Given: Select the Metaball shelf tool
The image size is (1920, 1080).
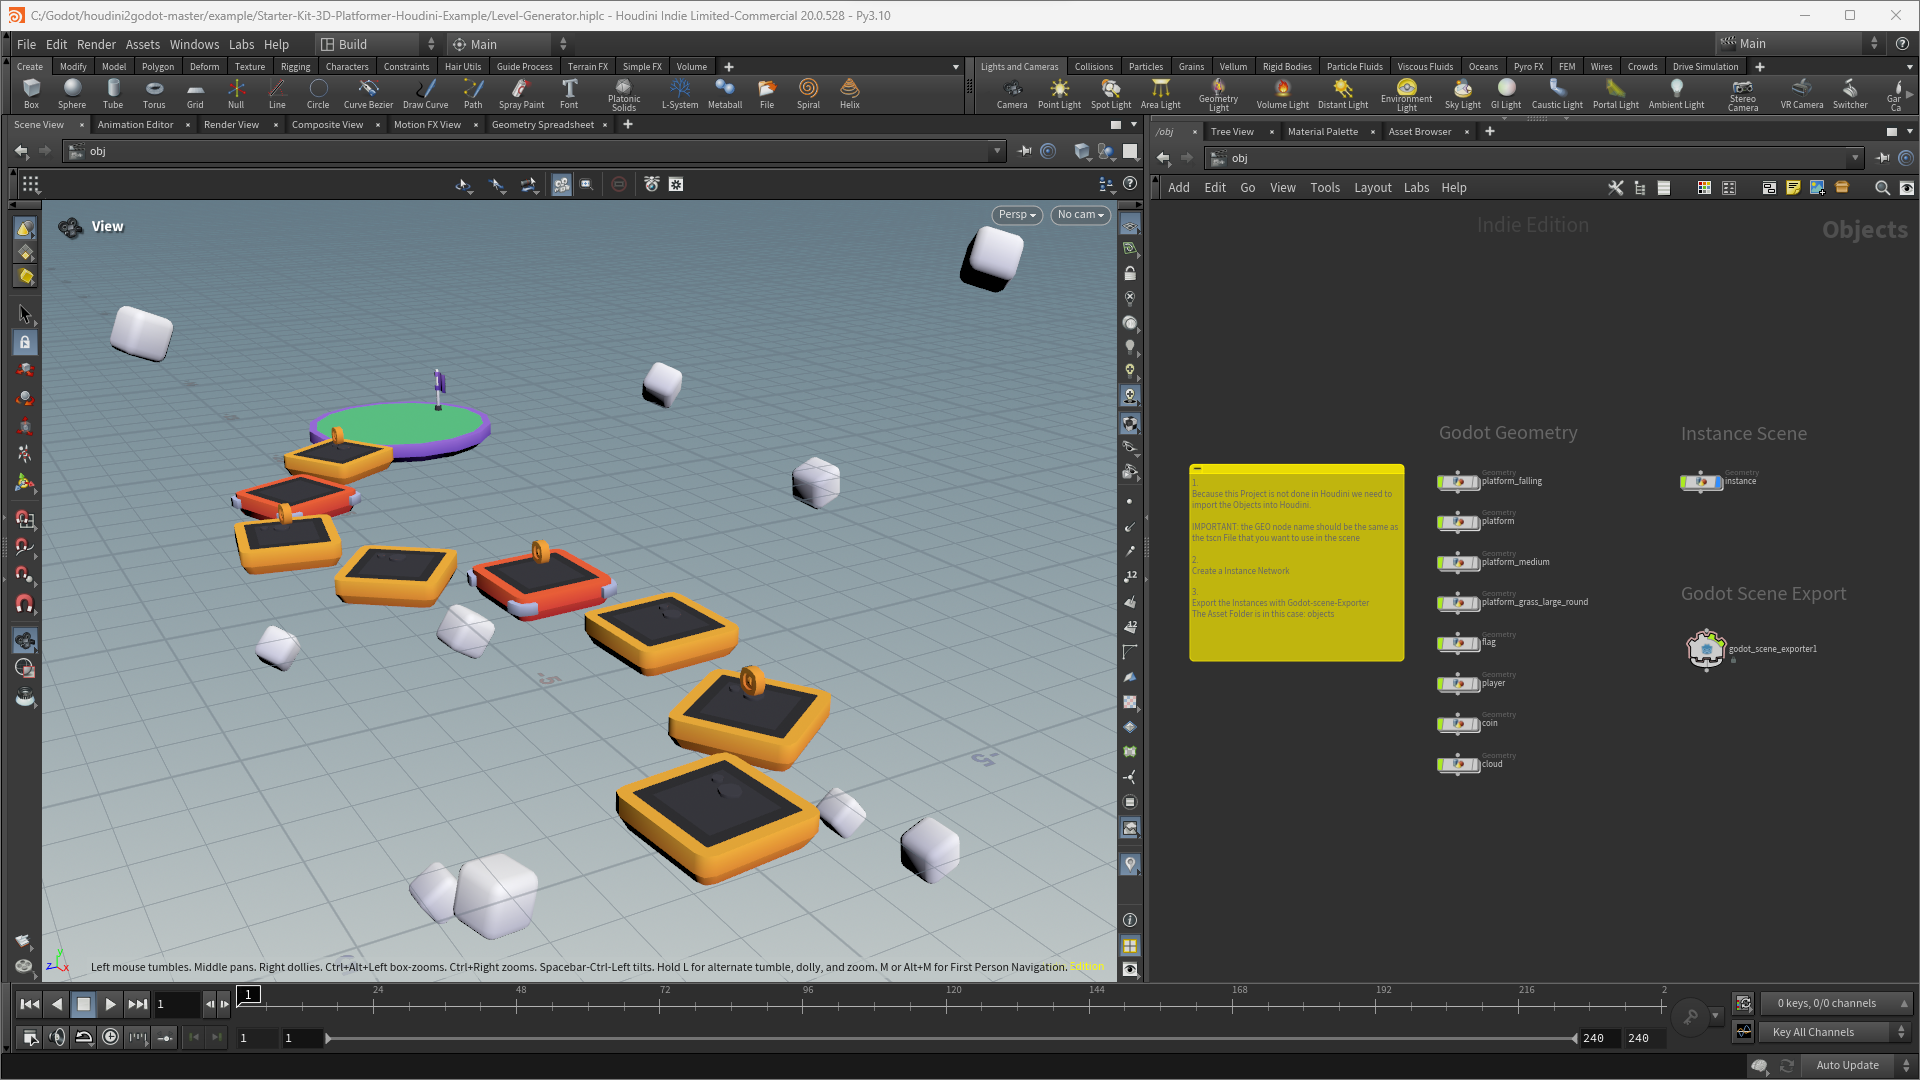Looking at the screenshot, I should coord(725,94).
